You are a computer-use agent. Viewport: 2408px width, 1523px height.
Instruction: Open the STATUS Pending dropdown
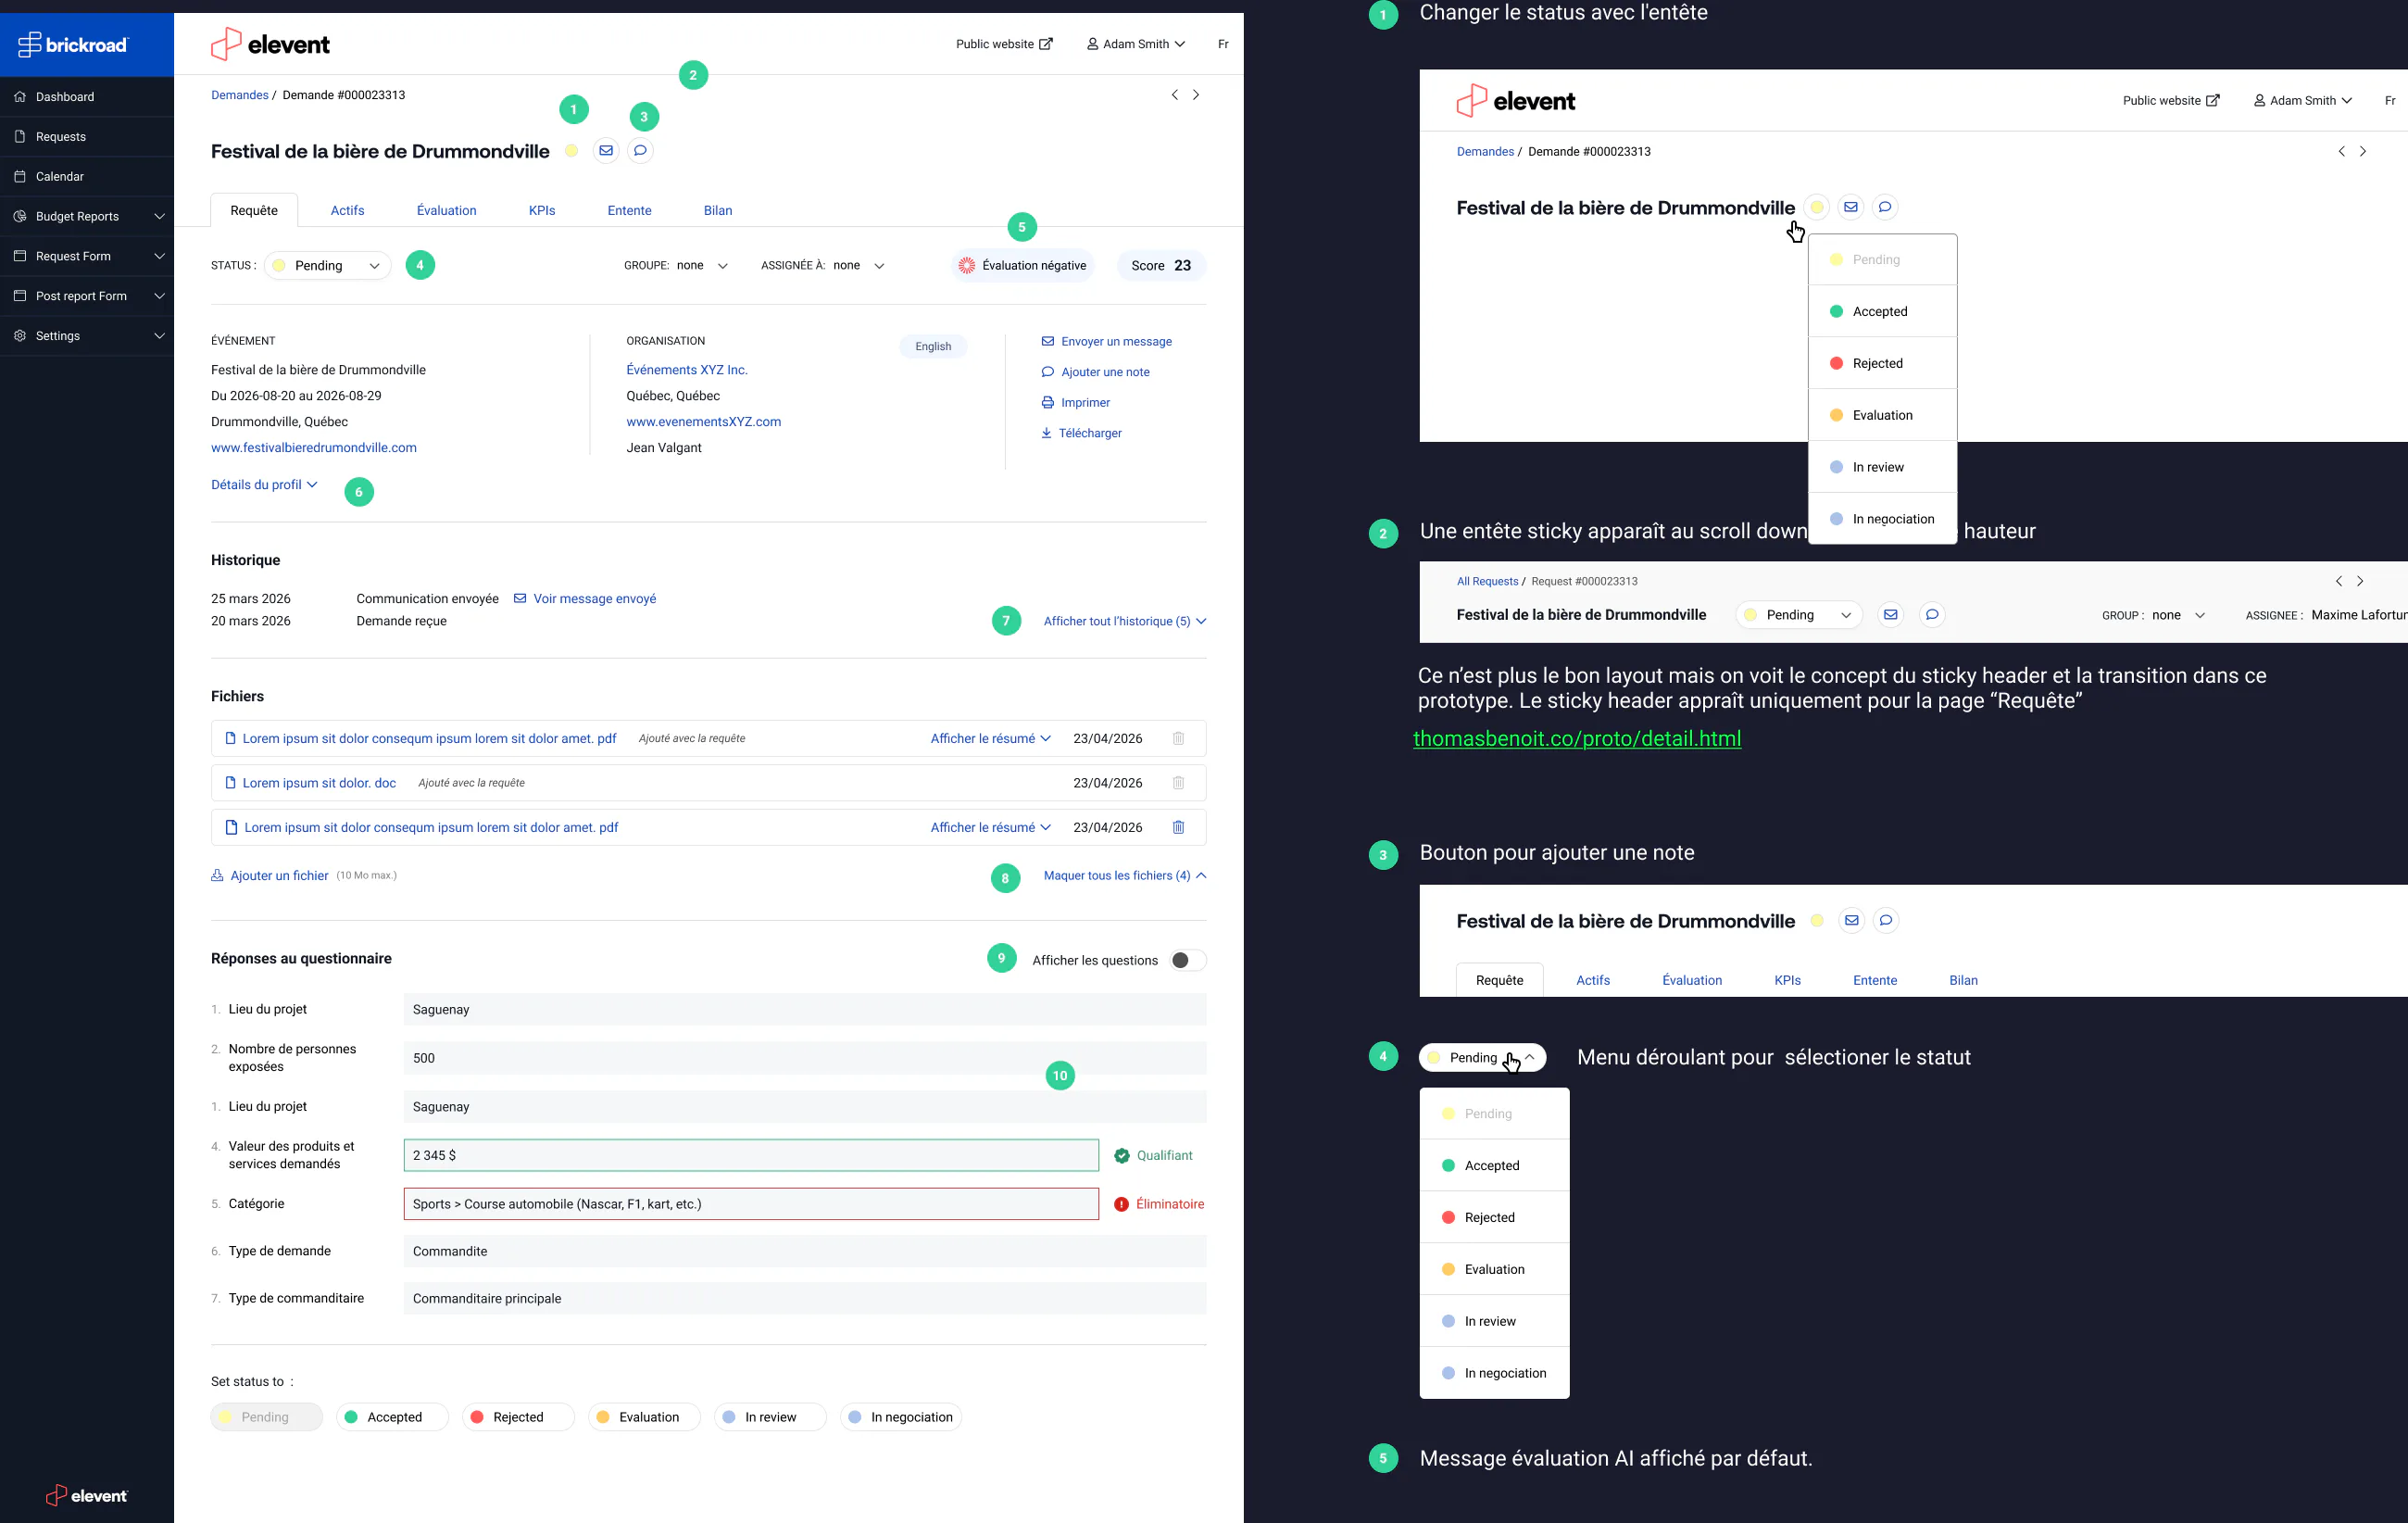(327, 266)
